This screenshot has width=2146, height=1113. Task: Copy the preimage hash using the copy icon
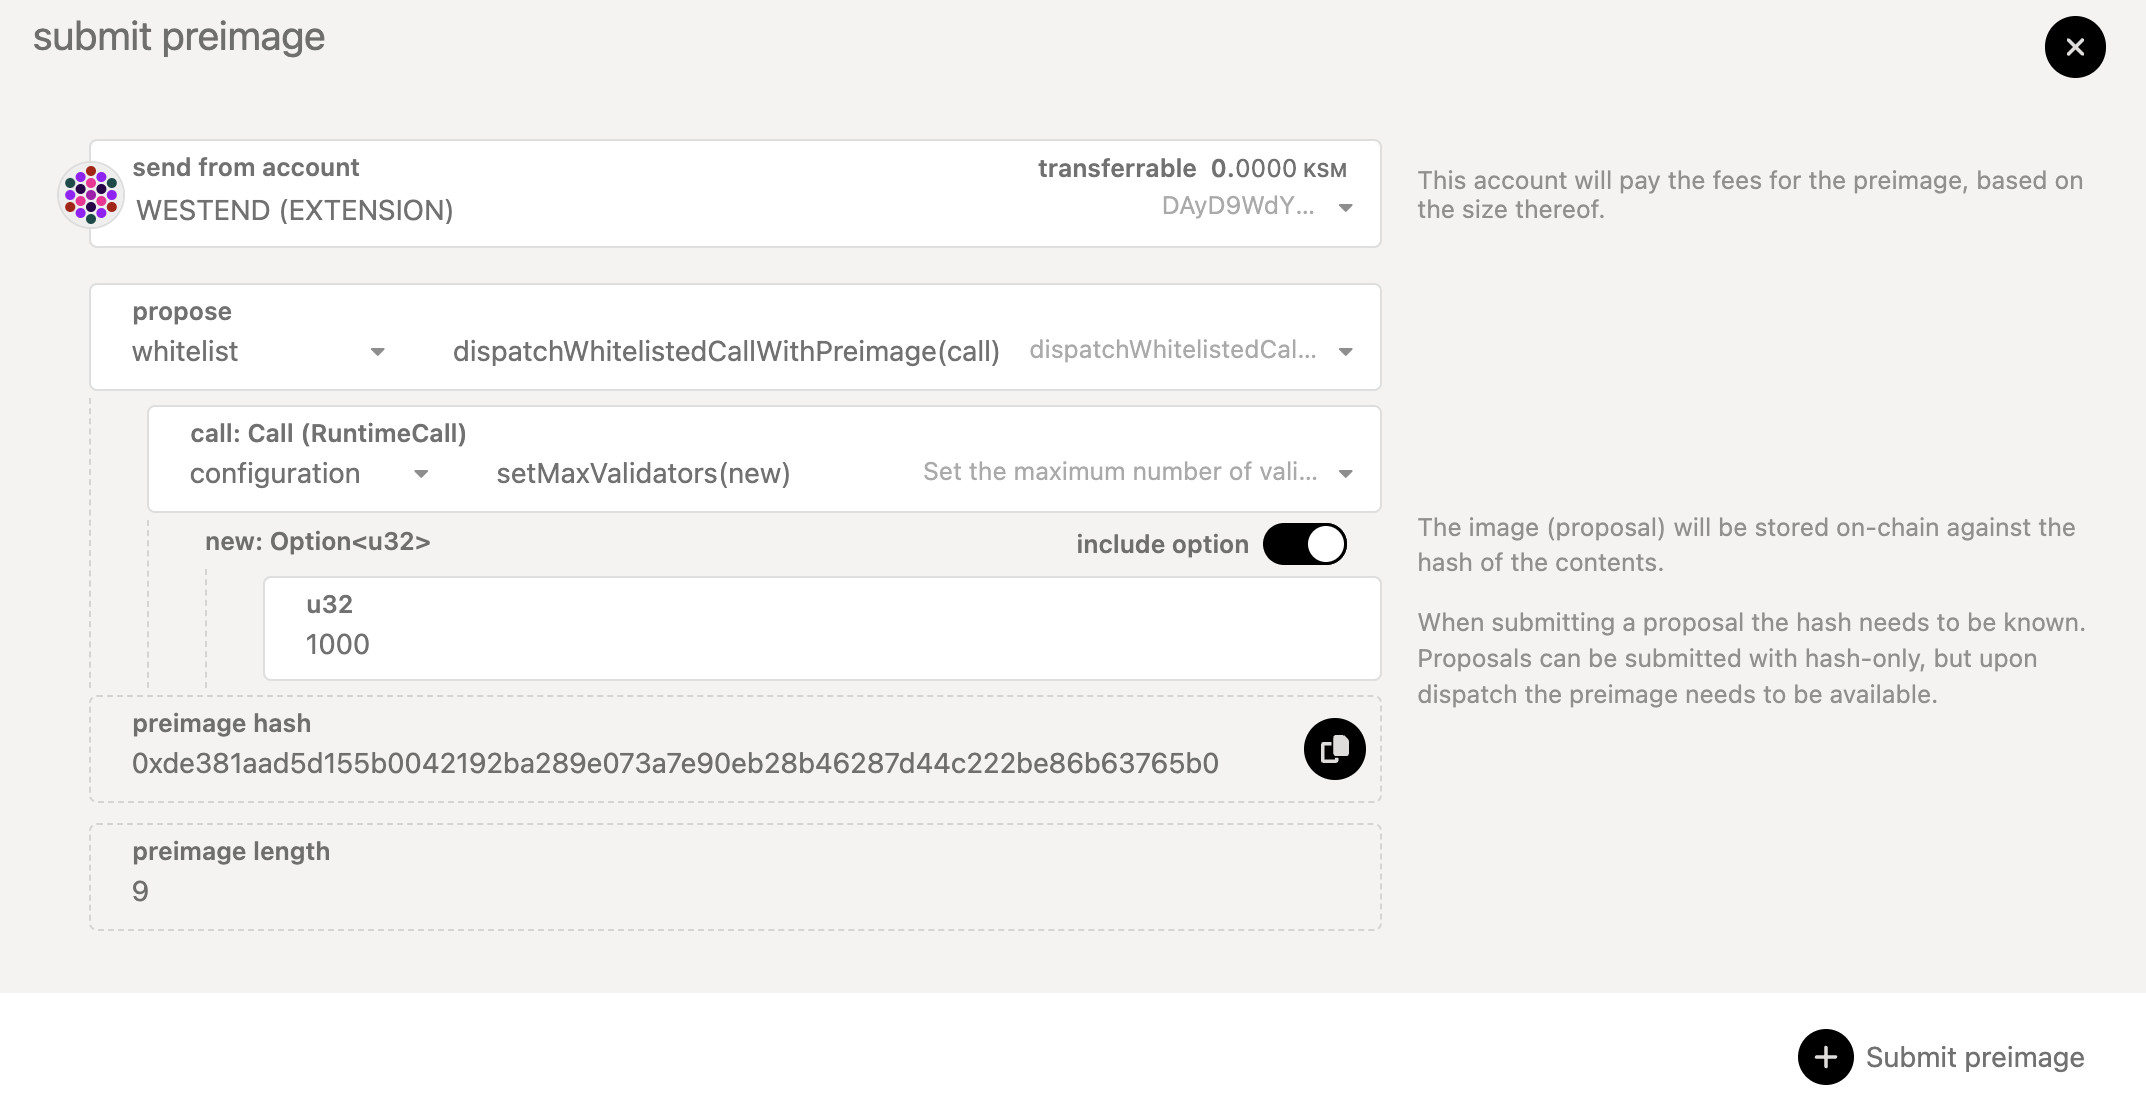(x=1333, y=749)
